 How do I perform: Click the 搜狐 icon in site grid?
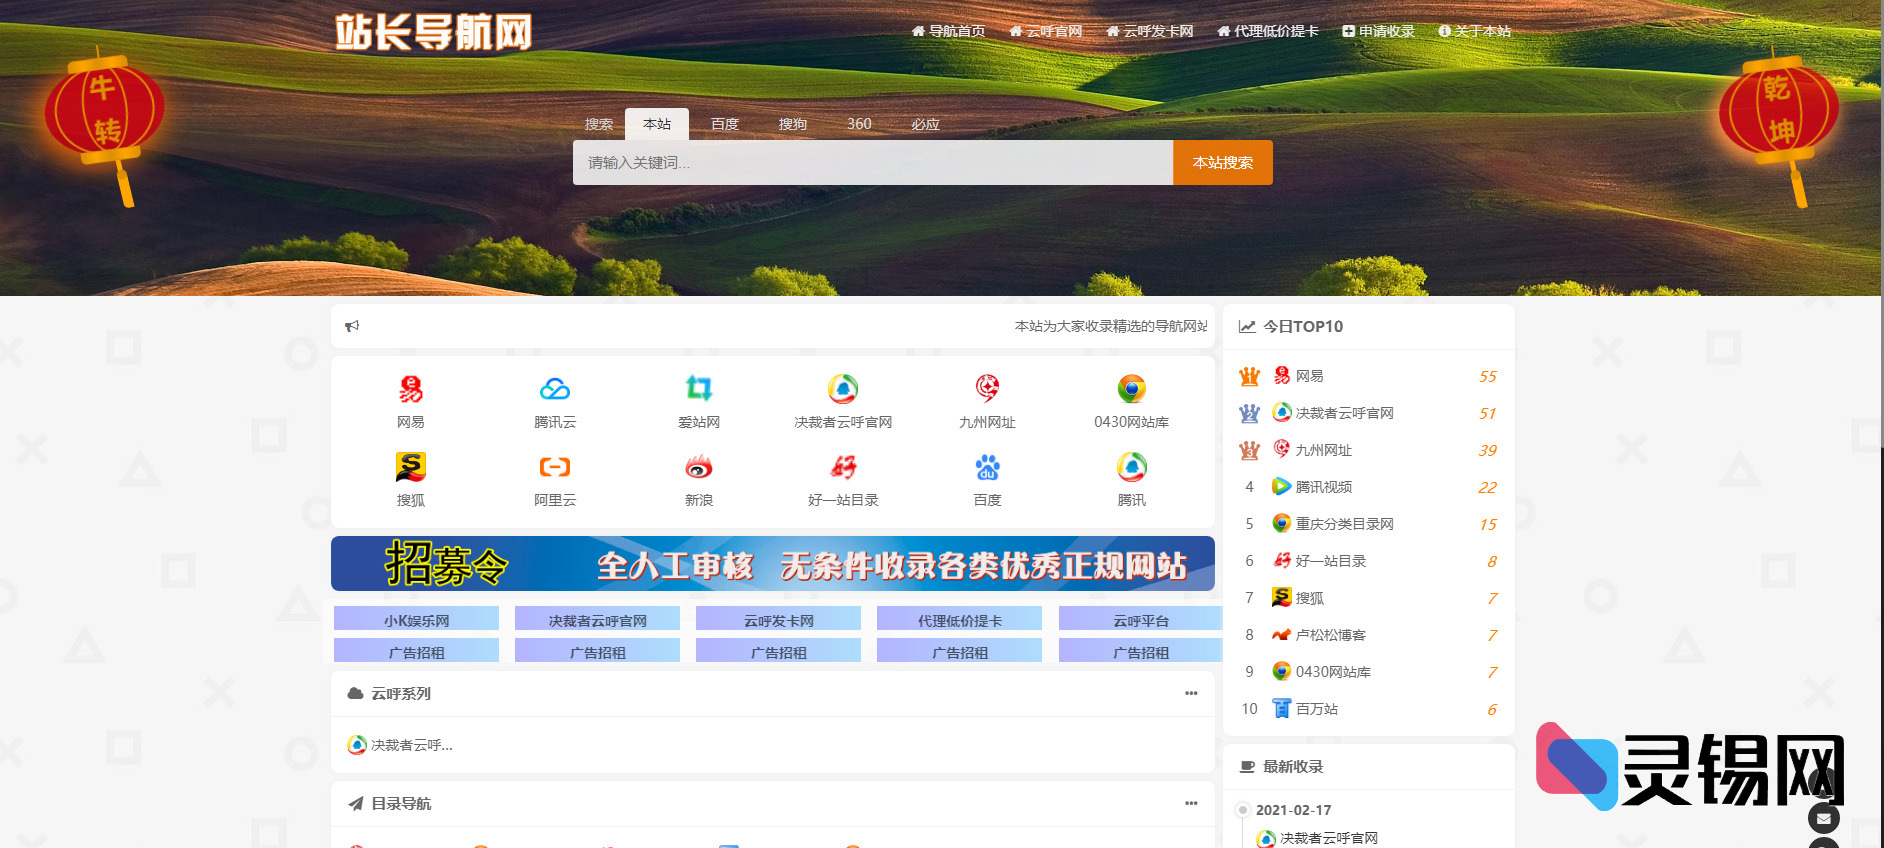pos(410,467)
